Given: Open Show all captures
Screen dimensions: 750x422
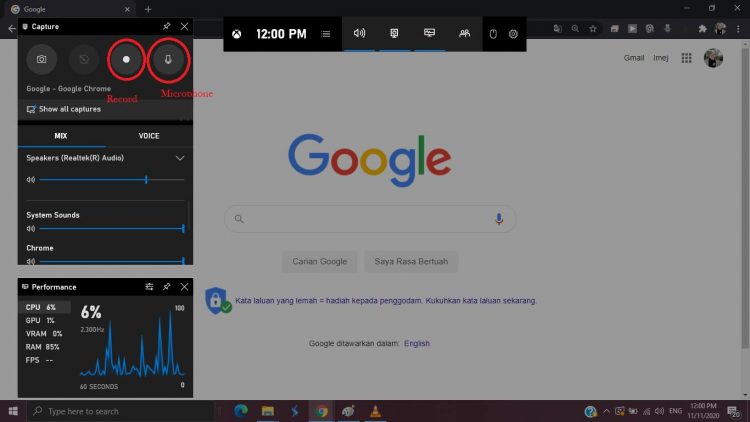Looking at the screenshot, I should [64, 109].
